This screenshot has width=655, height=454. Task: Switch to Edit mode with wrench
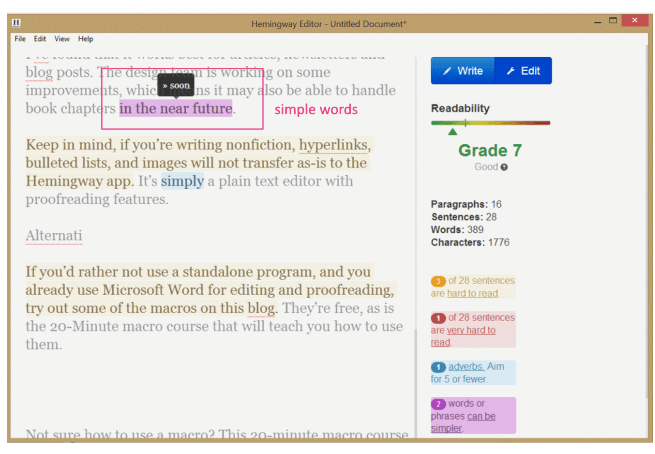click(523, 71)
